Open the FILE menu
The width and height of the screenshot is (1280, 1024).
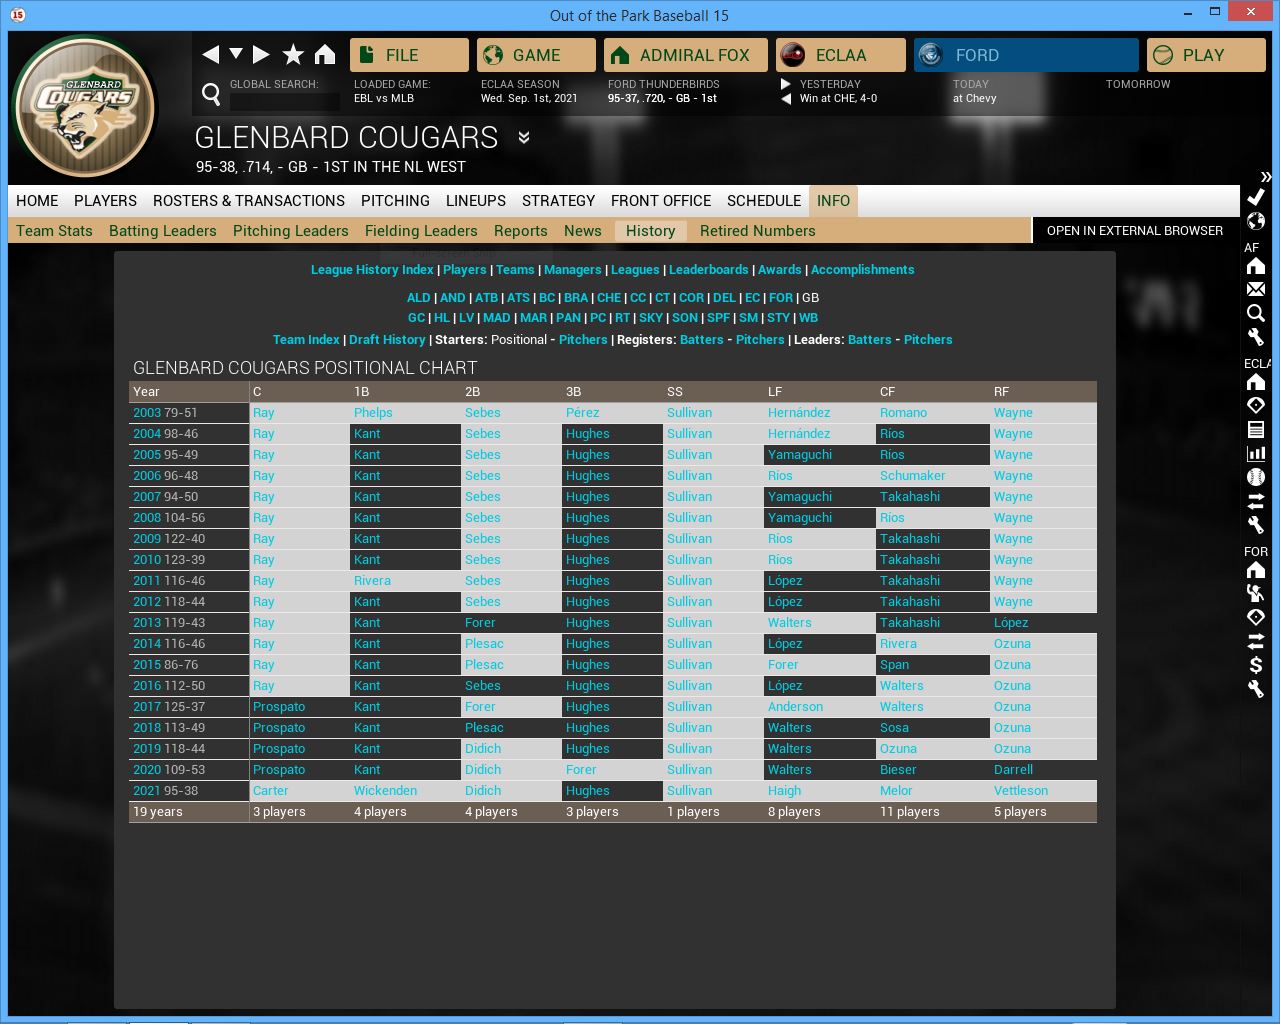pos(409,55)
